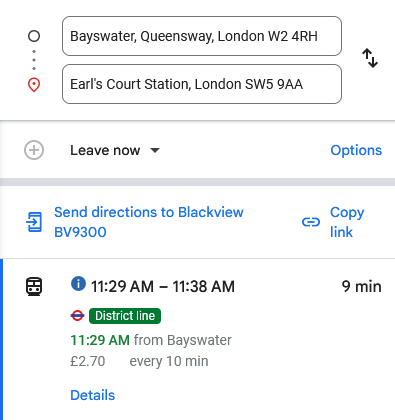Edit the Bayswater starting point field
Viewport: 395px width, 420px height.
tap(202, 36)
